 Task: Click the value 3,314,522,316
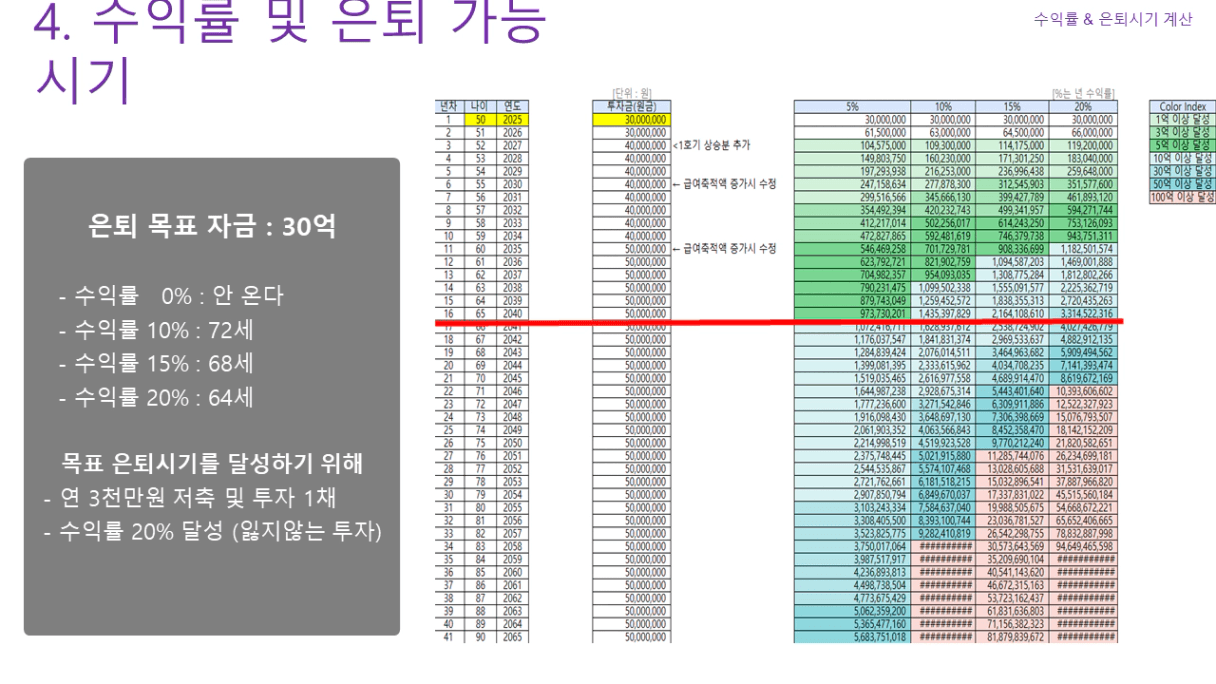tap(1088, 313)
